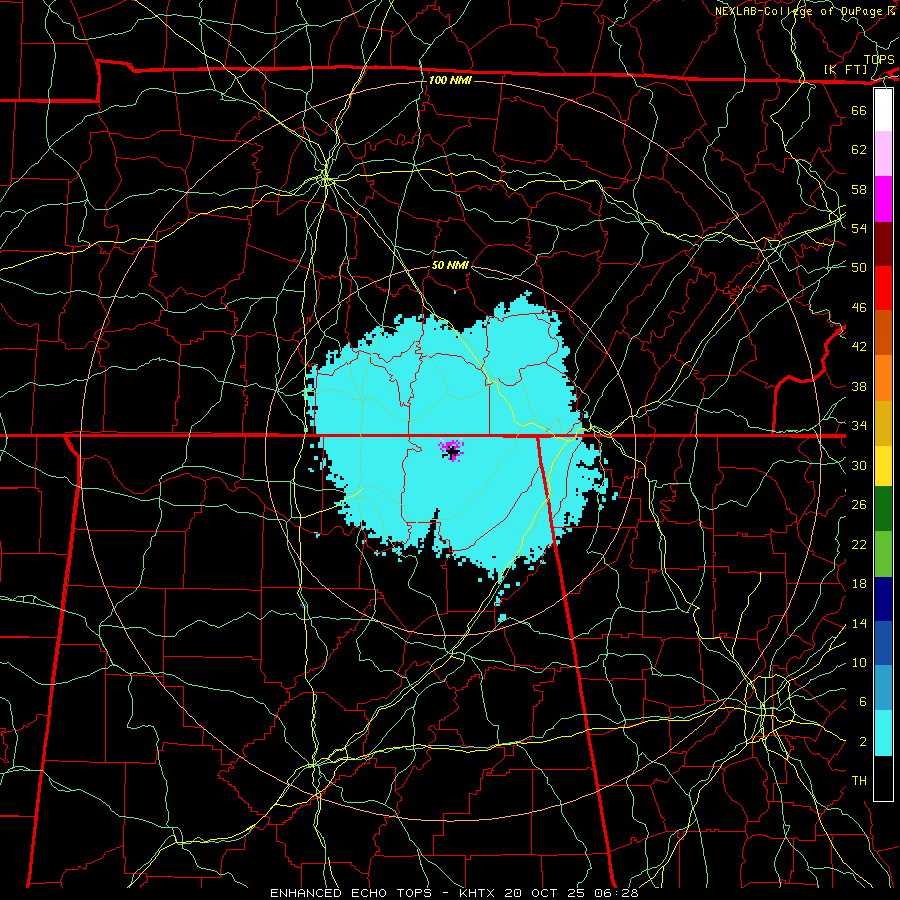Screen dimensions: 900x900
Task: Click the '42' scale label
Action: pyautogui.click(x=859, y=347)
